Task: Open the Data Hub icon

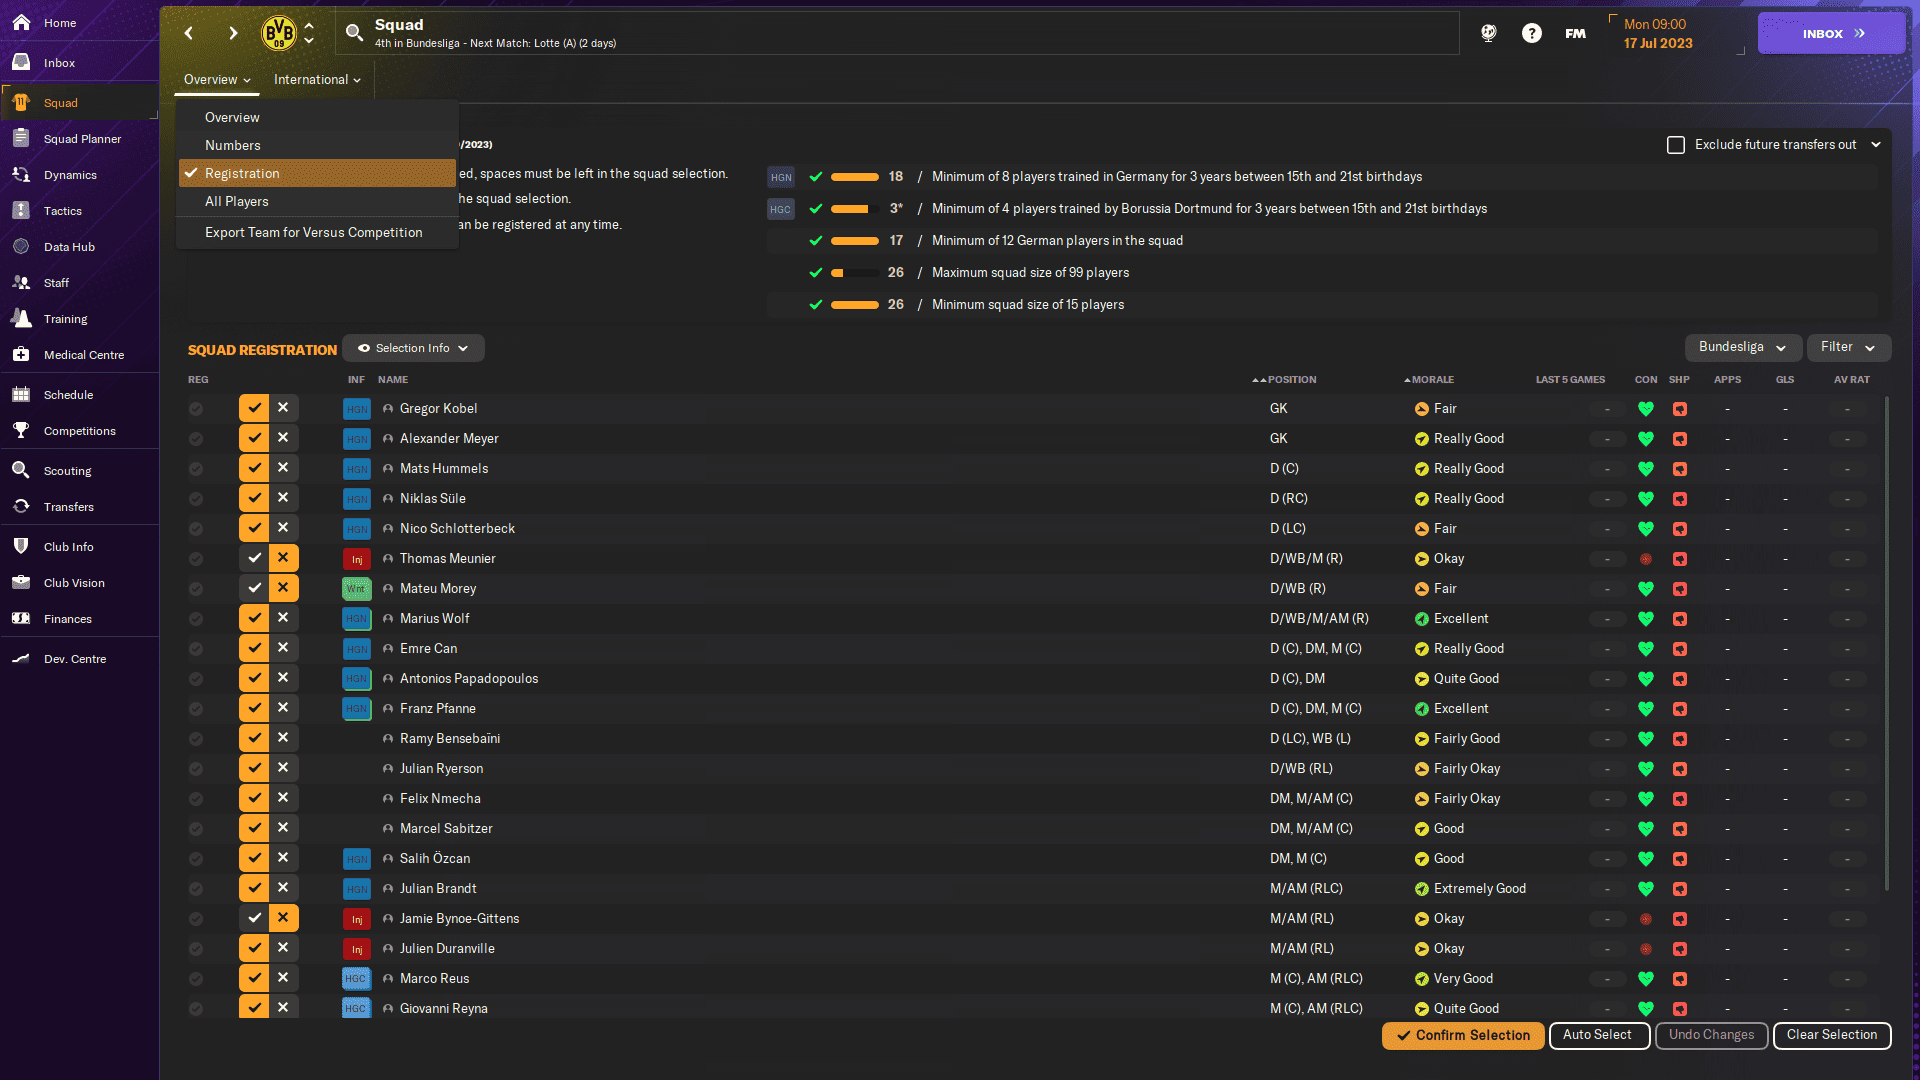Action: 21,246
